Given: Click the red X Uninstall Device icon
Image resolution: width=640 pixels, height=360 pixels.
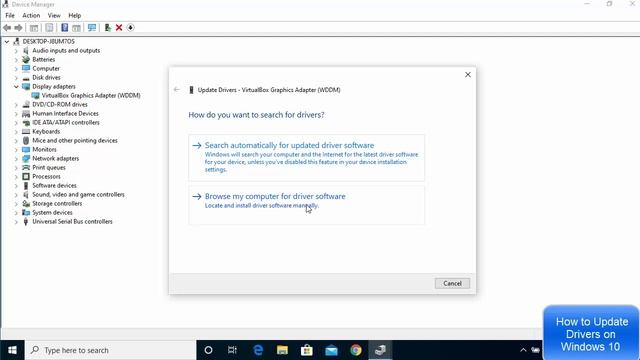Looking at the screenshot, I should (119, 28).
